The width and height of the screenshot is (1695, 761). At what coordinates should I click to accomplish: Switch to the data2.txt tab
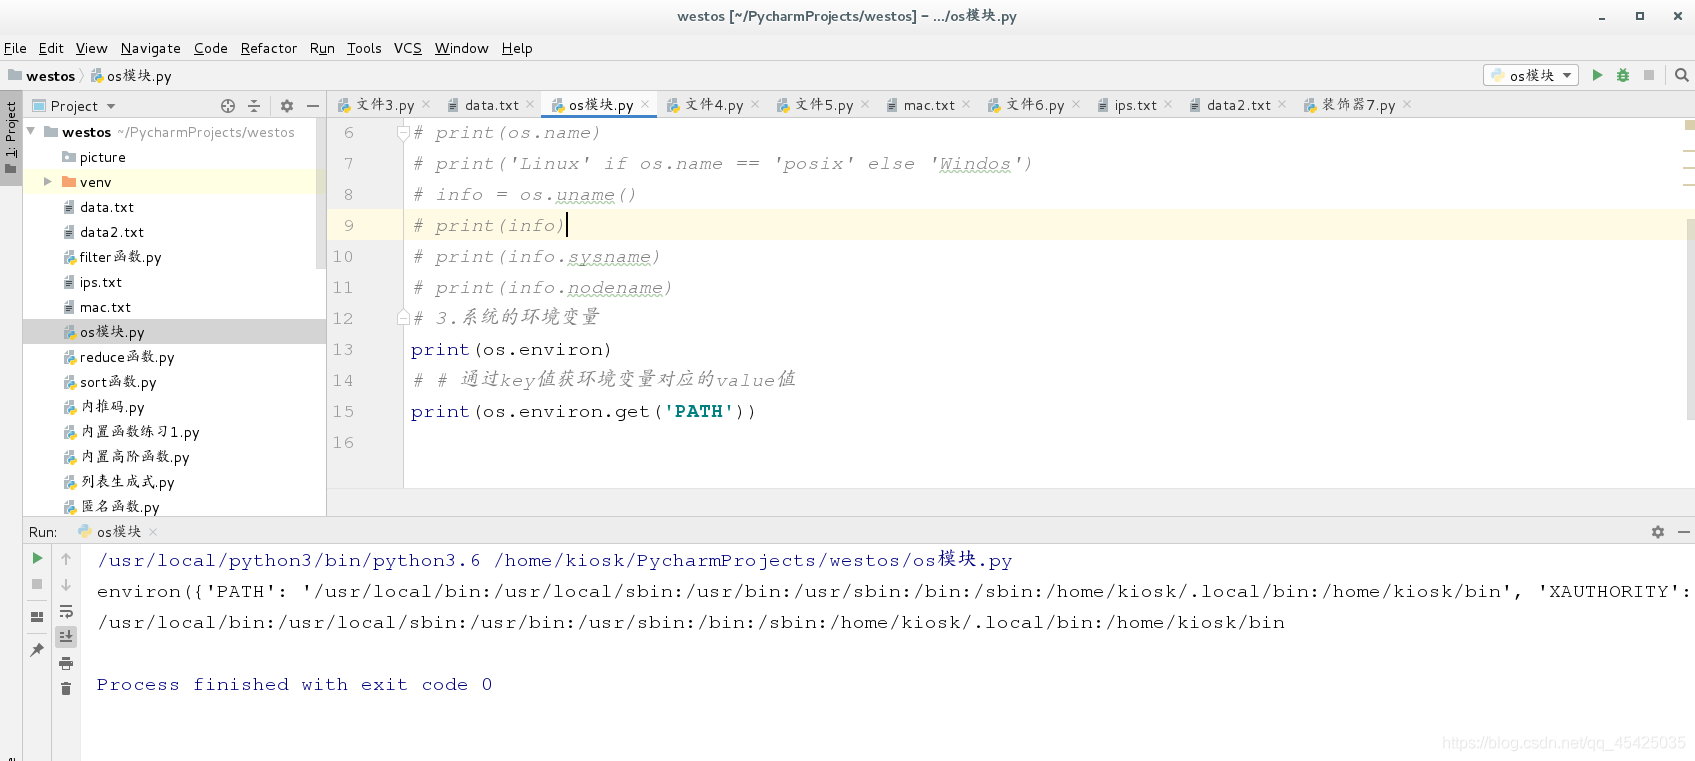[1238, 105]
